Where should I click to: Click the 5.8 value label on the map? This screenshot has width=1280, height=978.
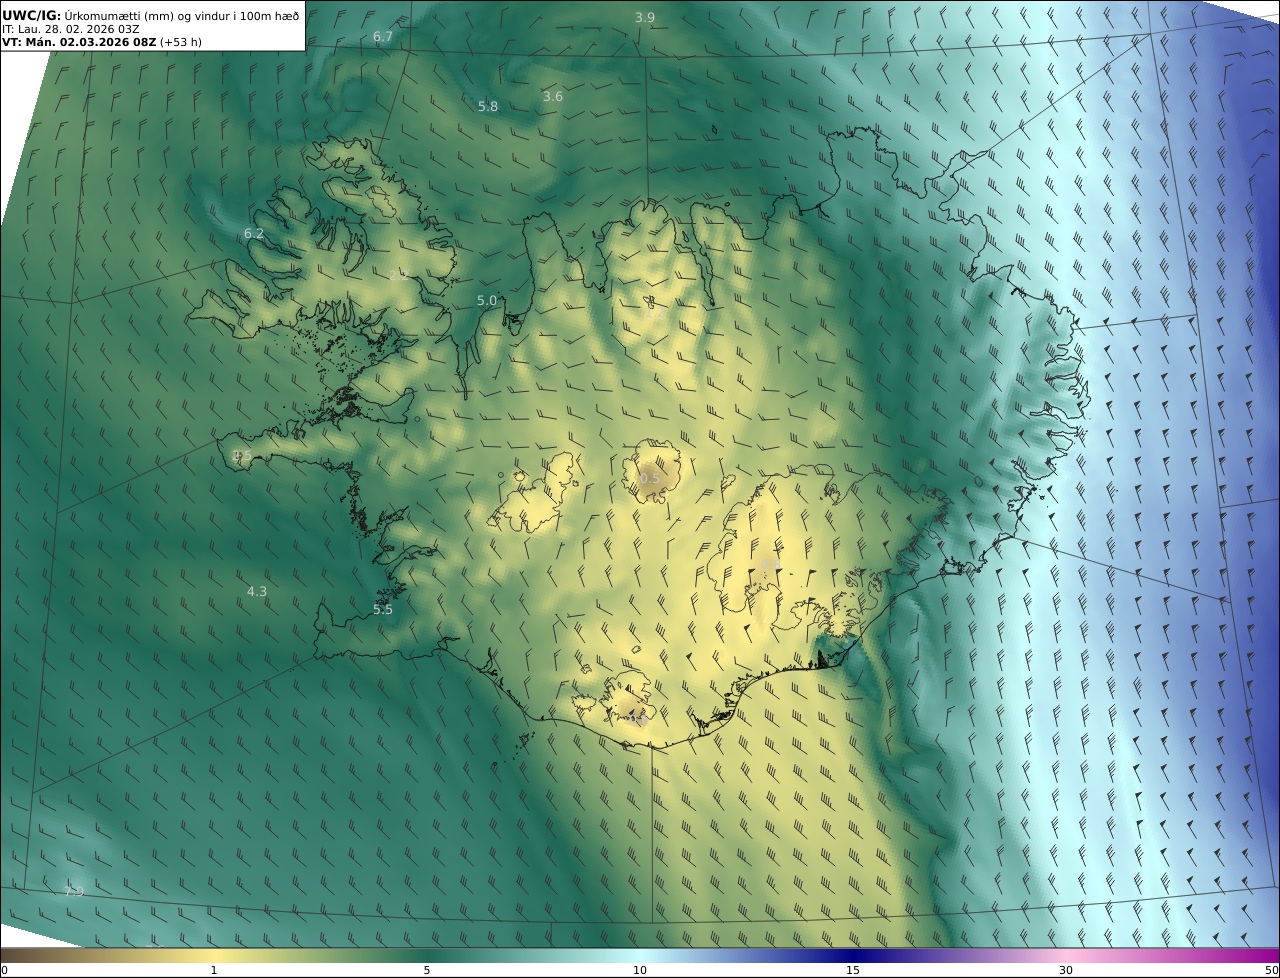(x=488, y=106)
